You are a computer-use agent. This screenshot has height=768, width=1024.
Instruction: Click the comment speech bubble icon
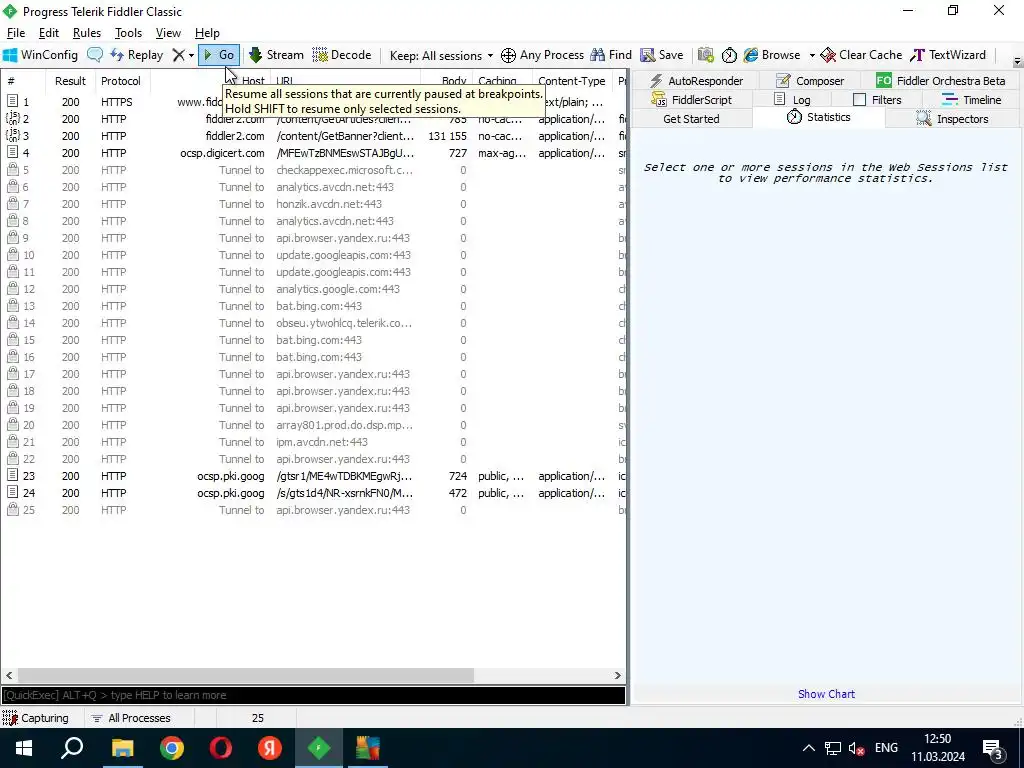[x=95, y=55]
